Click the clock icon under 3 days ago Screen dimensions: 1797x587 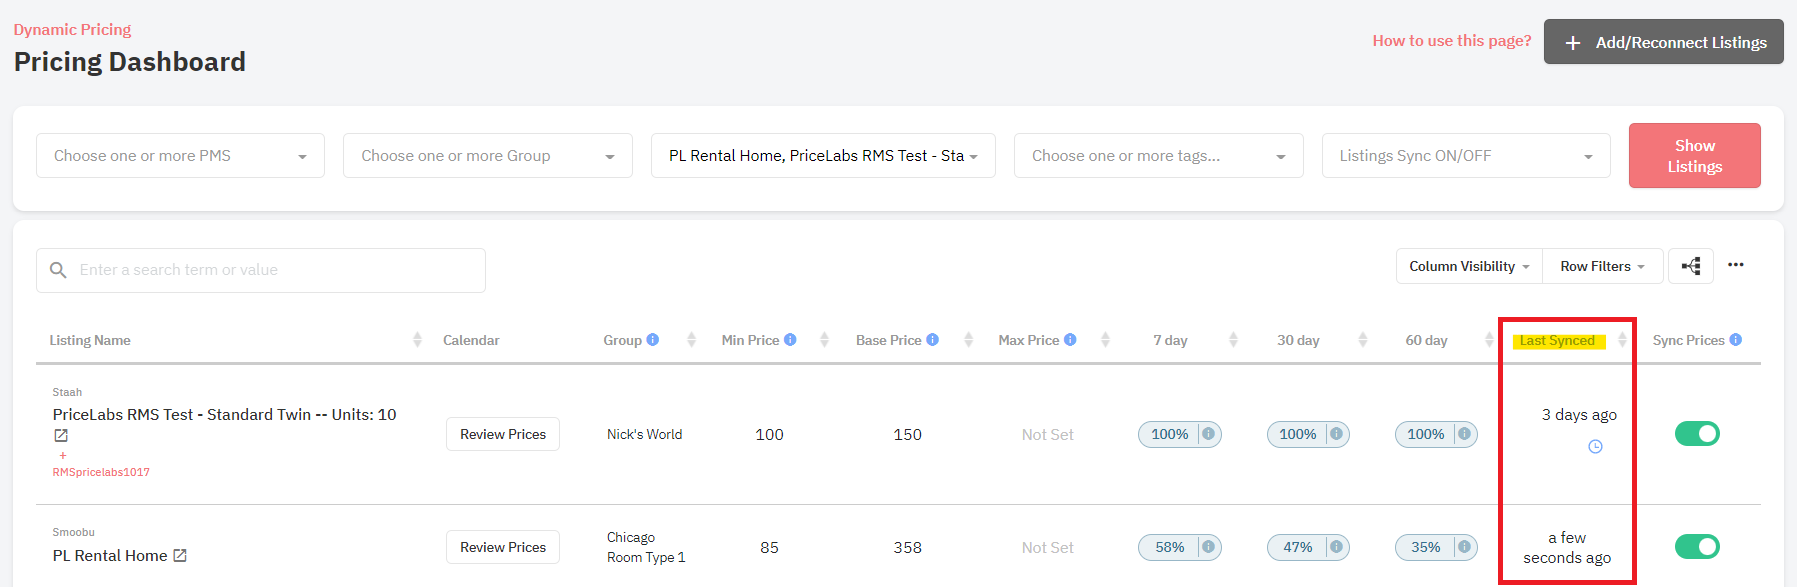1595,447
